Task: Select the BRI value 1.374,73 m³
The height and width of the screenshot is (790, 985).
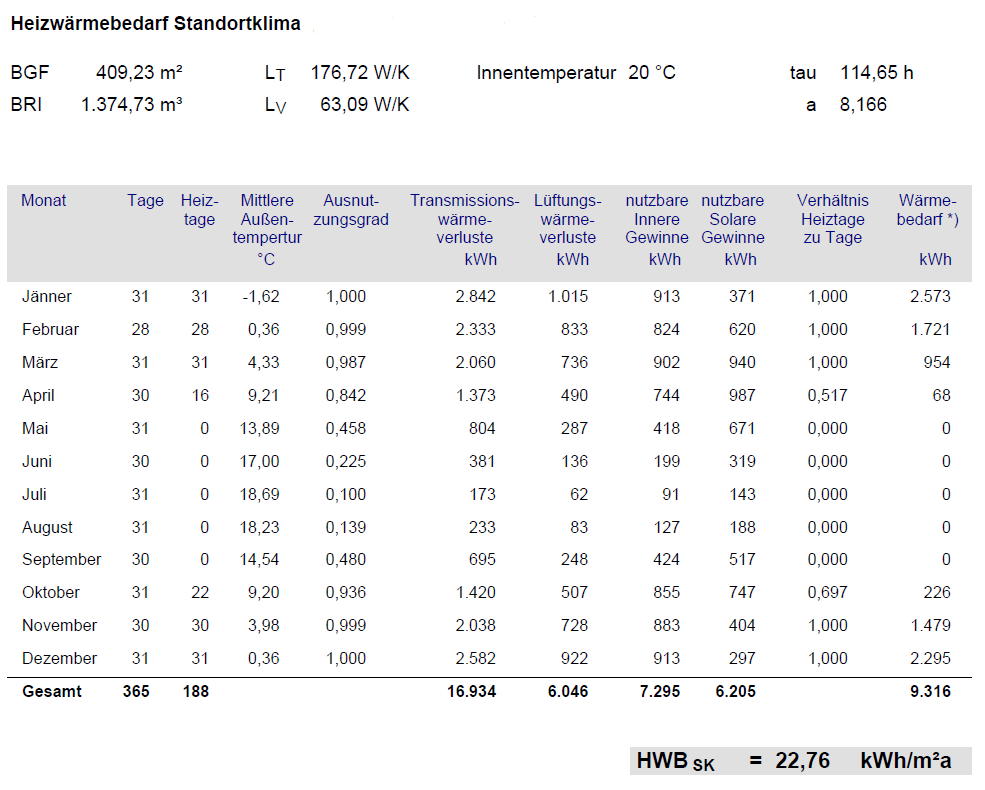Action: (131, 105)
